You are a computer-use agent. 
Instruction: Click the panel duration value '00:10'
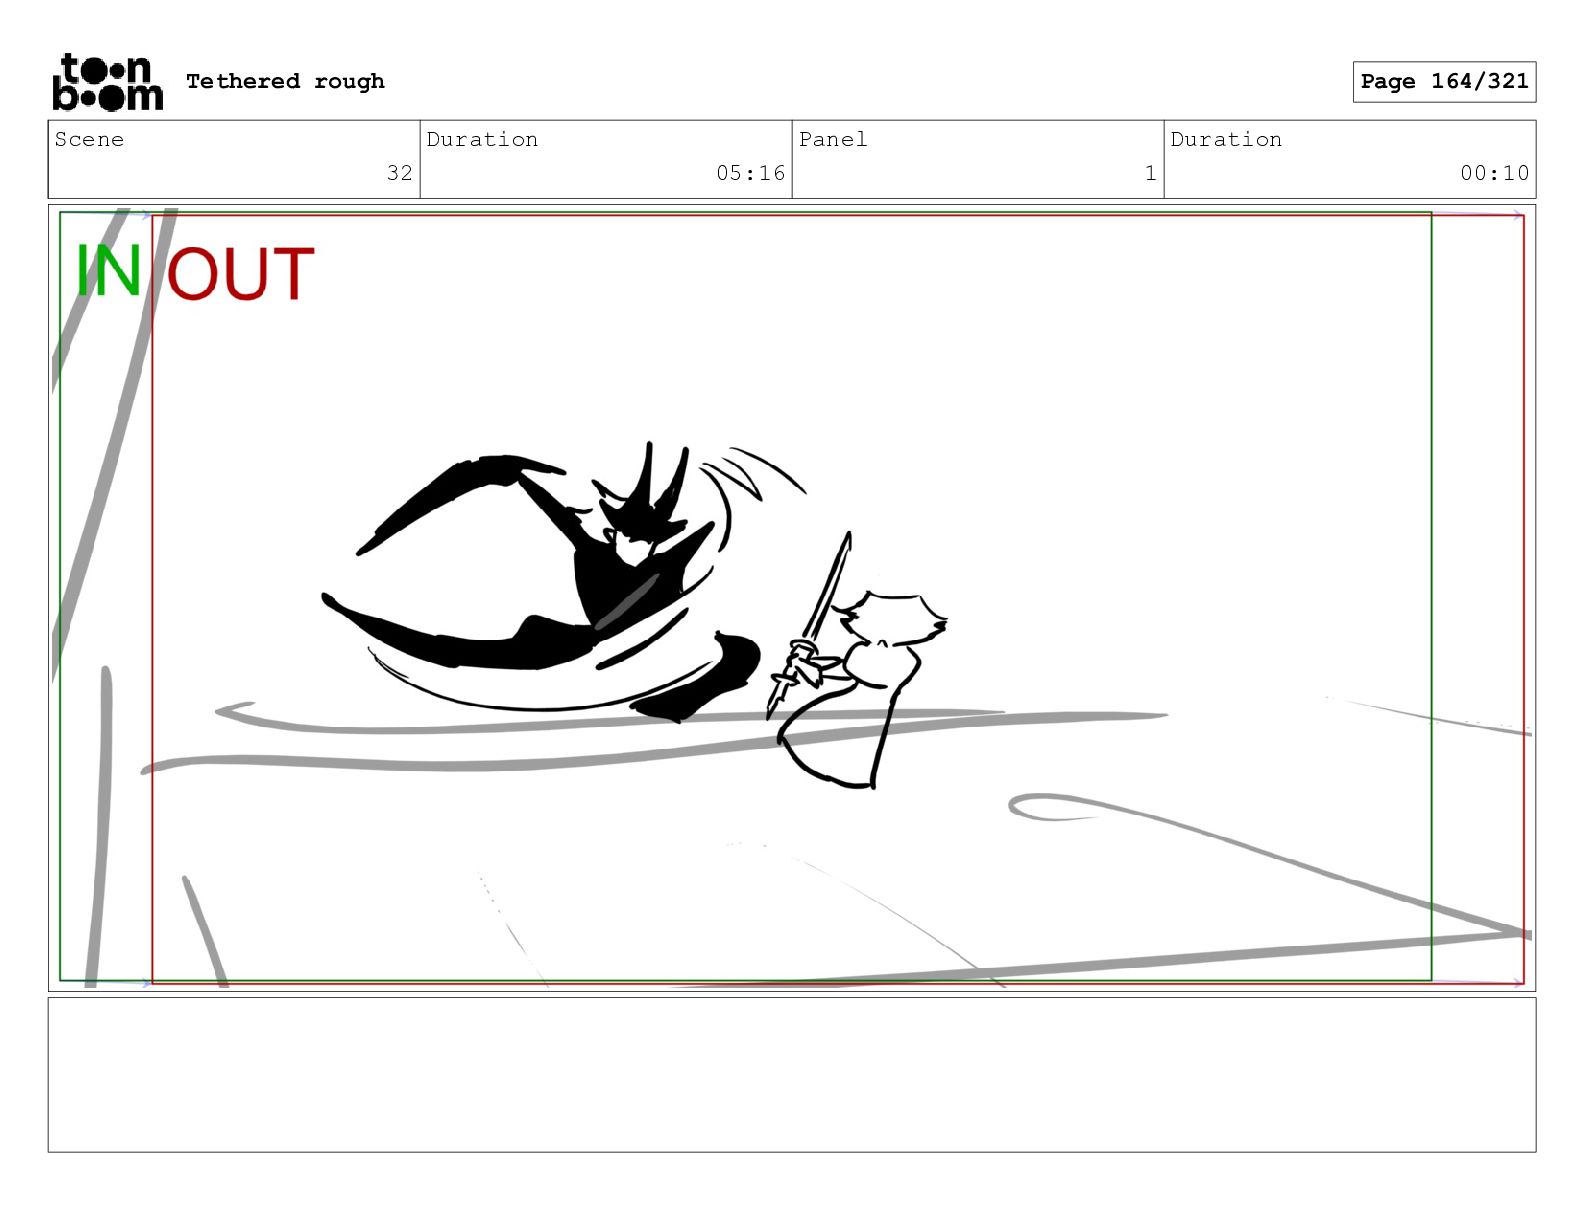[1494, 173]
